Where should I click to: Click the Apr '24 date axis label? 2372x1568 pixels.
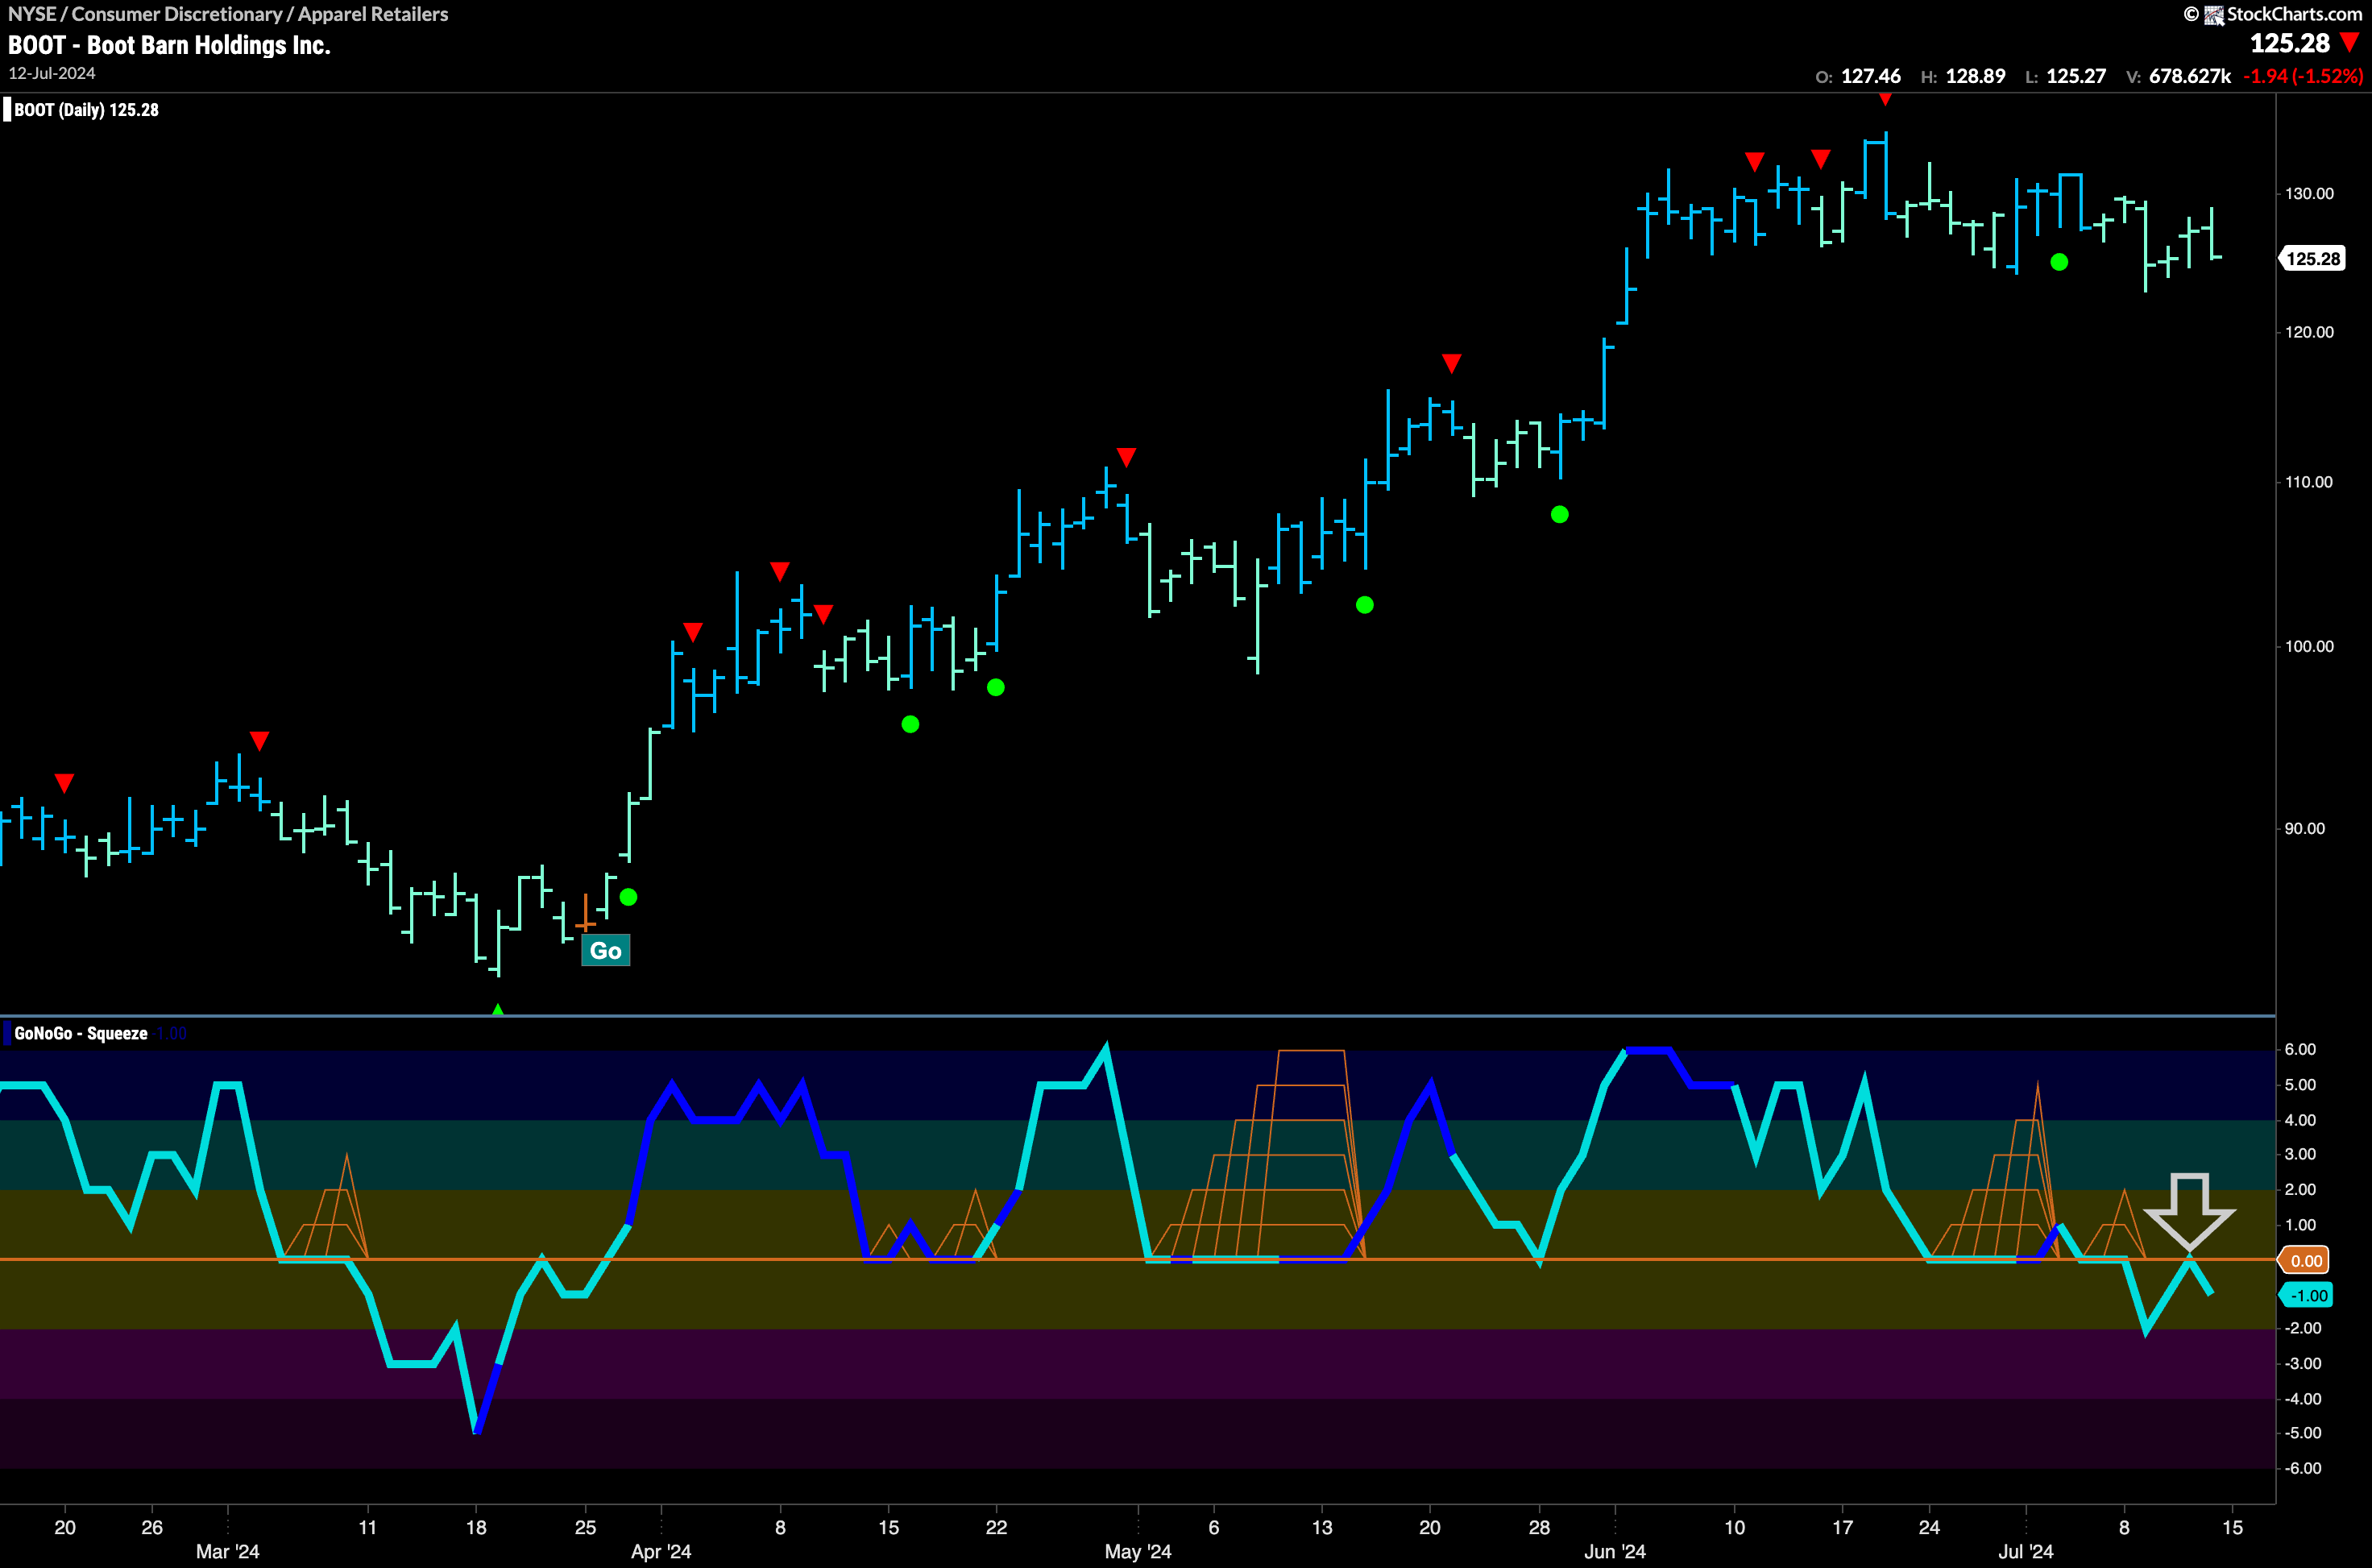point(661,1552)
